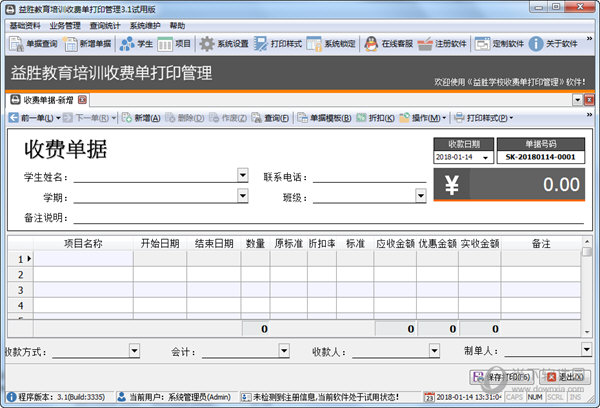
Task: Go to 下一单 next receipt
Action: pyautogui.click(x=86, y=118)
